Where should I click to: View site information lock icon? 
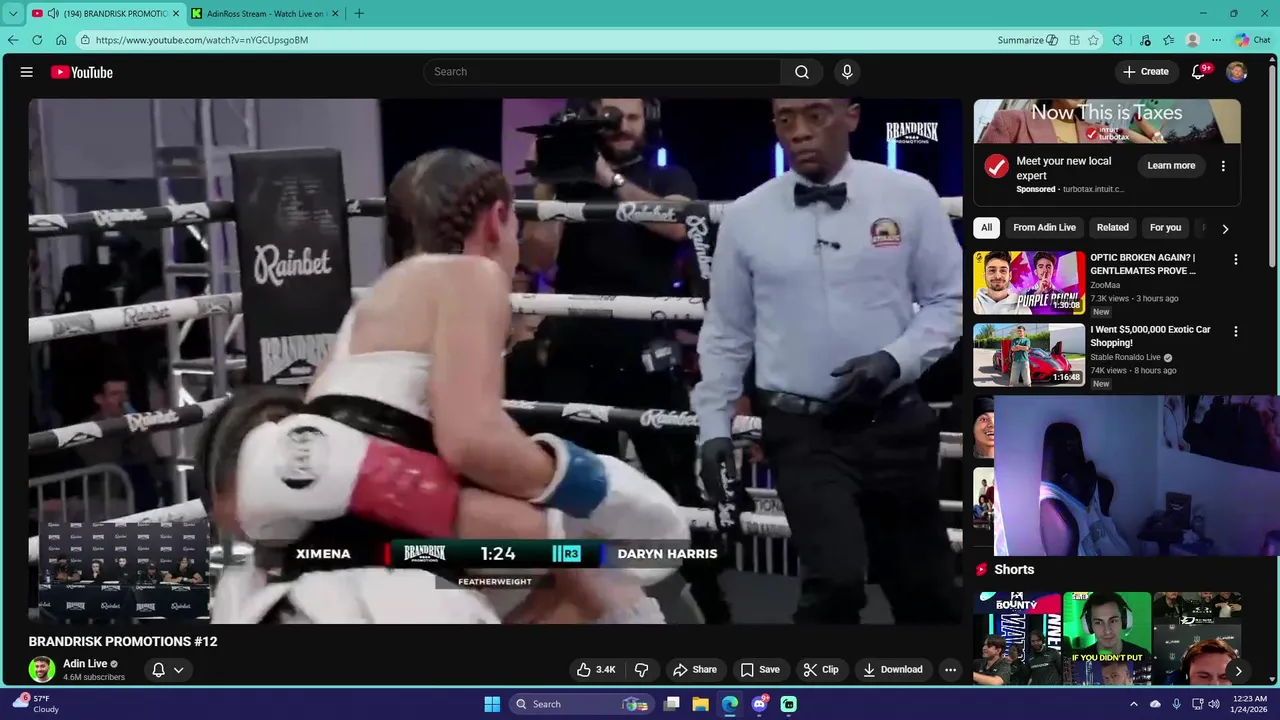[86, 40]
